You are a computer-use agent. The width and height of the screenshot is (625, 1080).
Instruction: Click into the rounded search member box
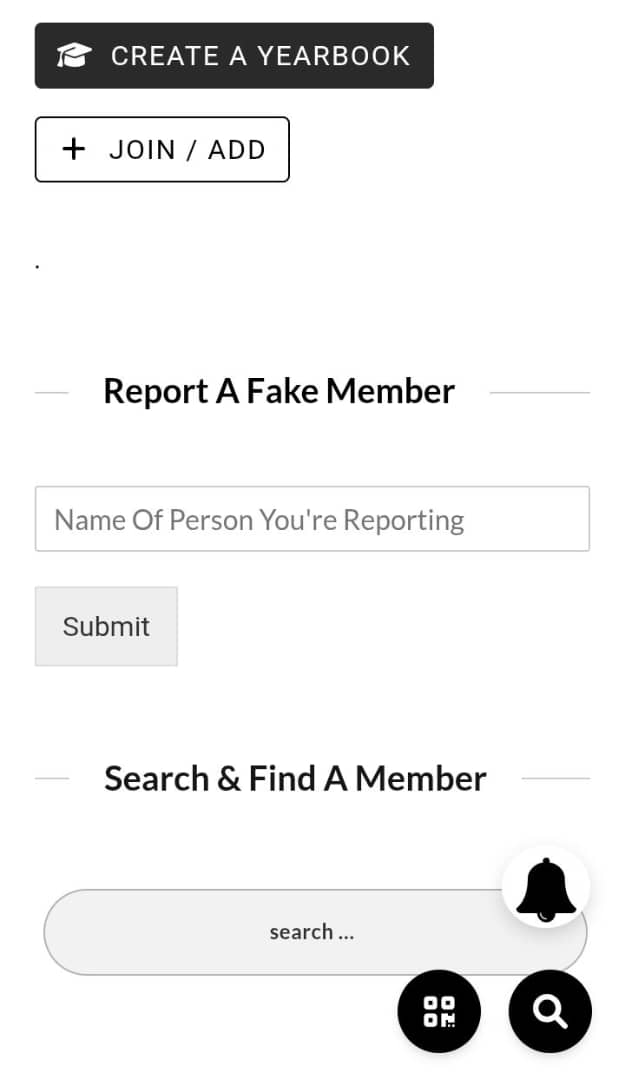click(x=200, y=932)
